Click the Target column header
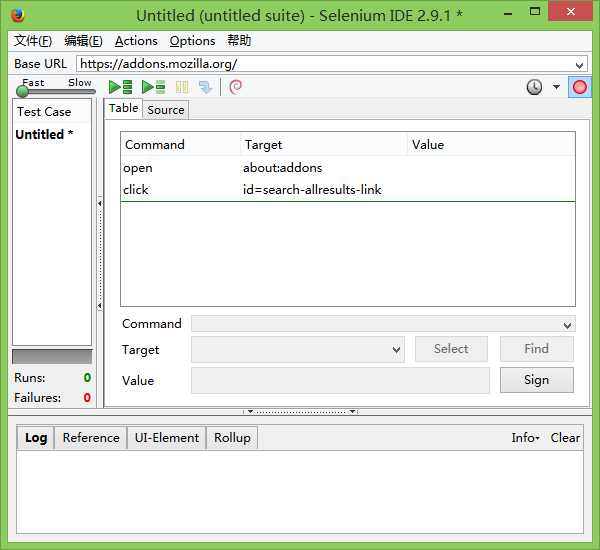The width and height of the screenshot is (600, 550). point(324,145)
